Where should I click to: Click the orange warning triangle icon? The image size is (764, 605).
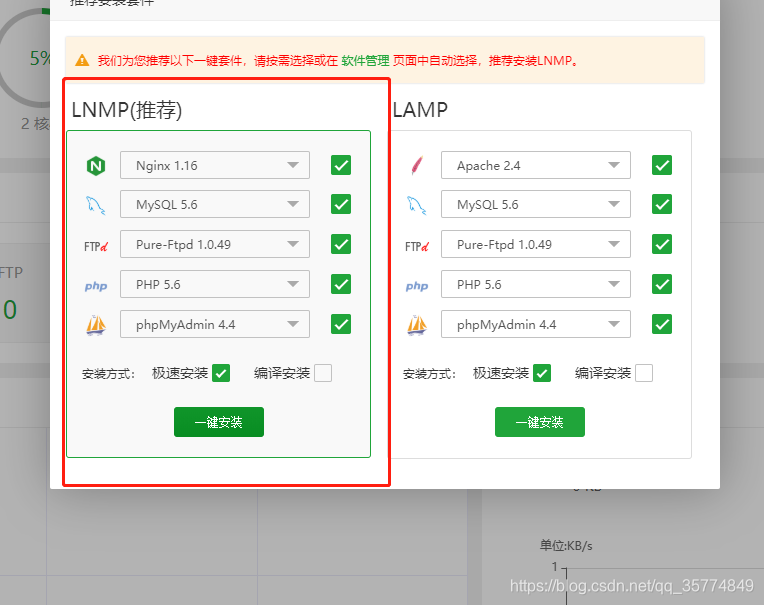pyautogui.click(x=82, y=60)
